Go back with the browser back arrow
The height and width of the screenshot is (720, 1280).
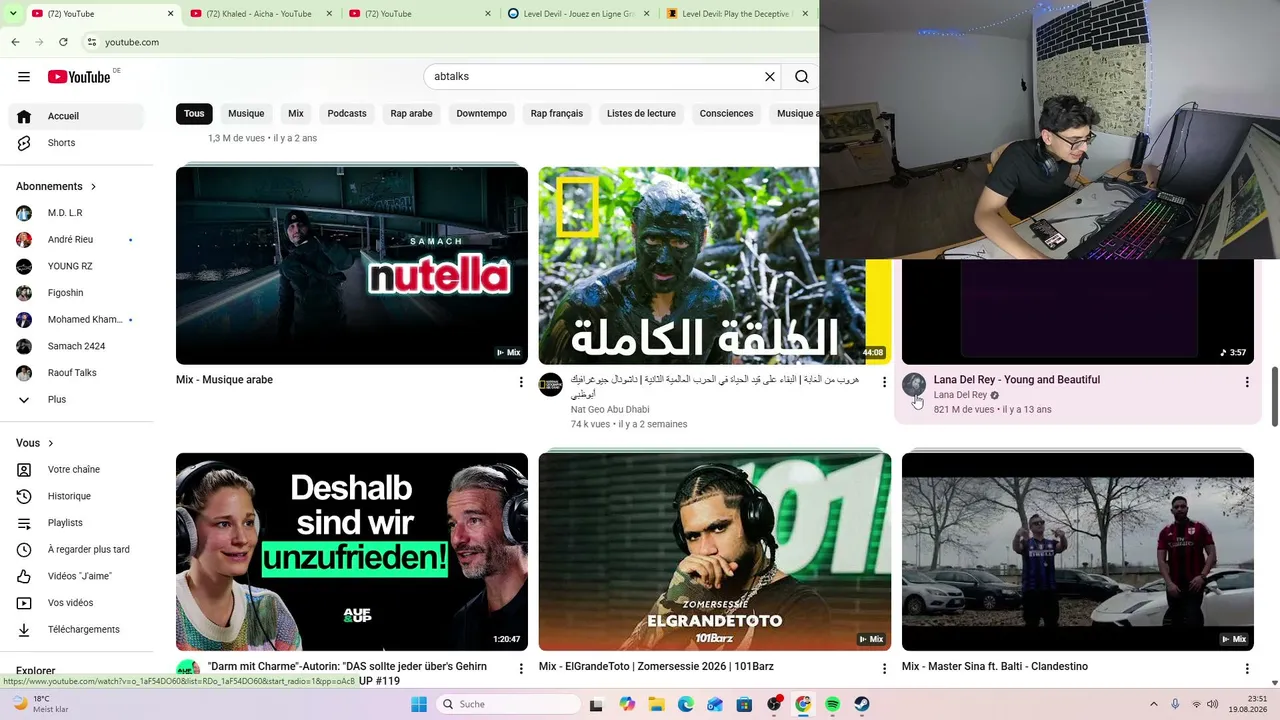15,42
